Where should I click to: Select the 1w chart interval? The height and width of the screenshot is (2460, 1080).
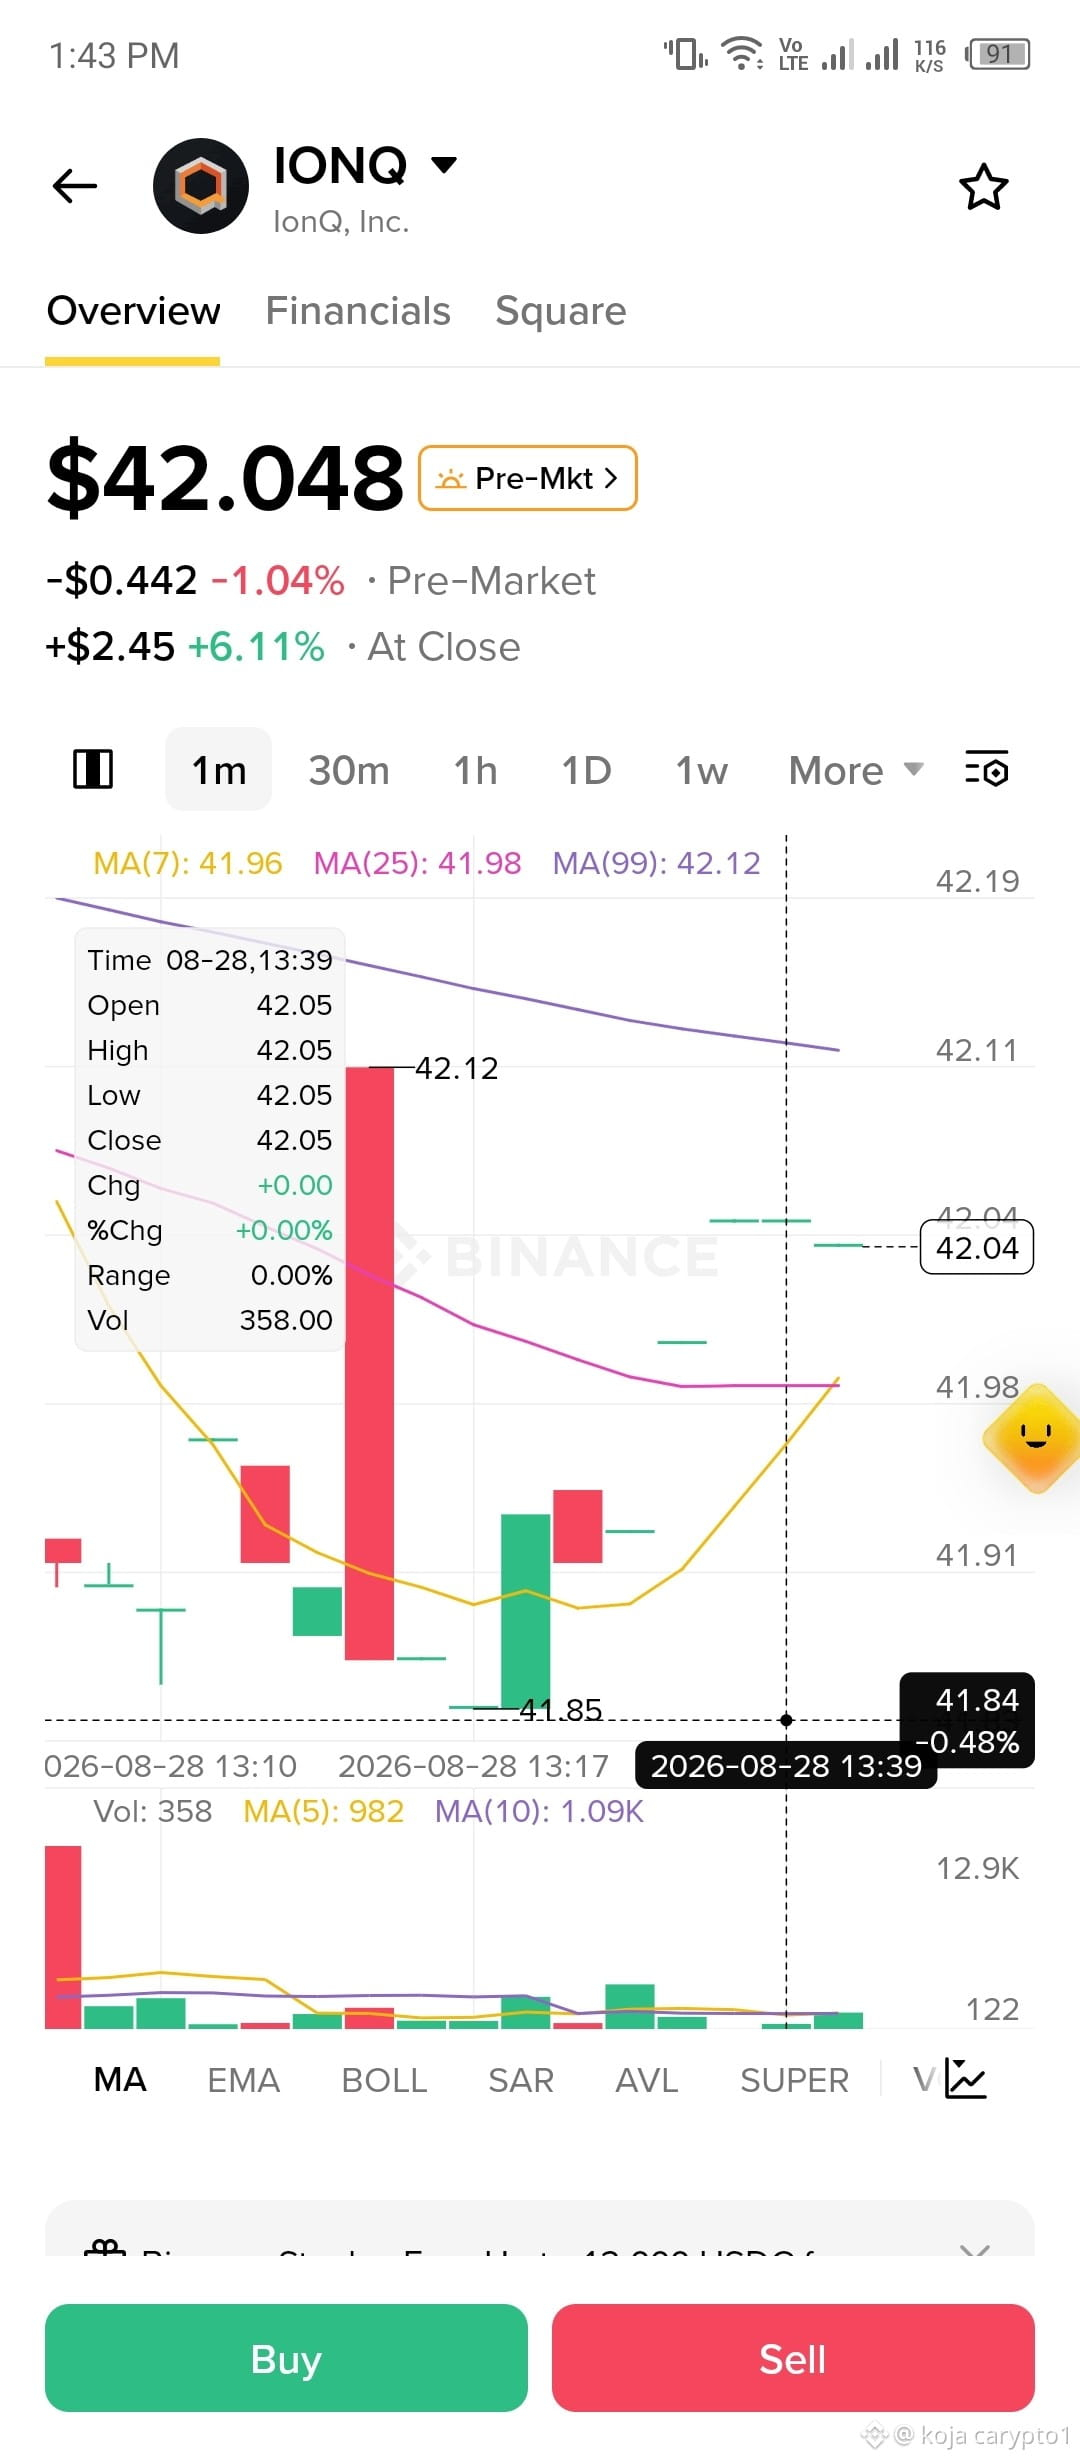pyautogui.click(x=701, y=770)
